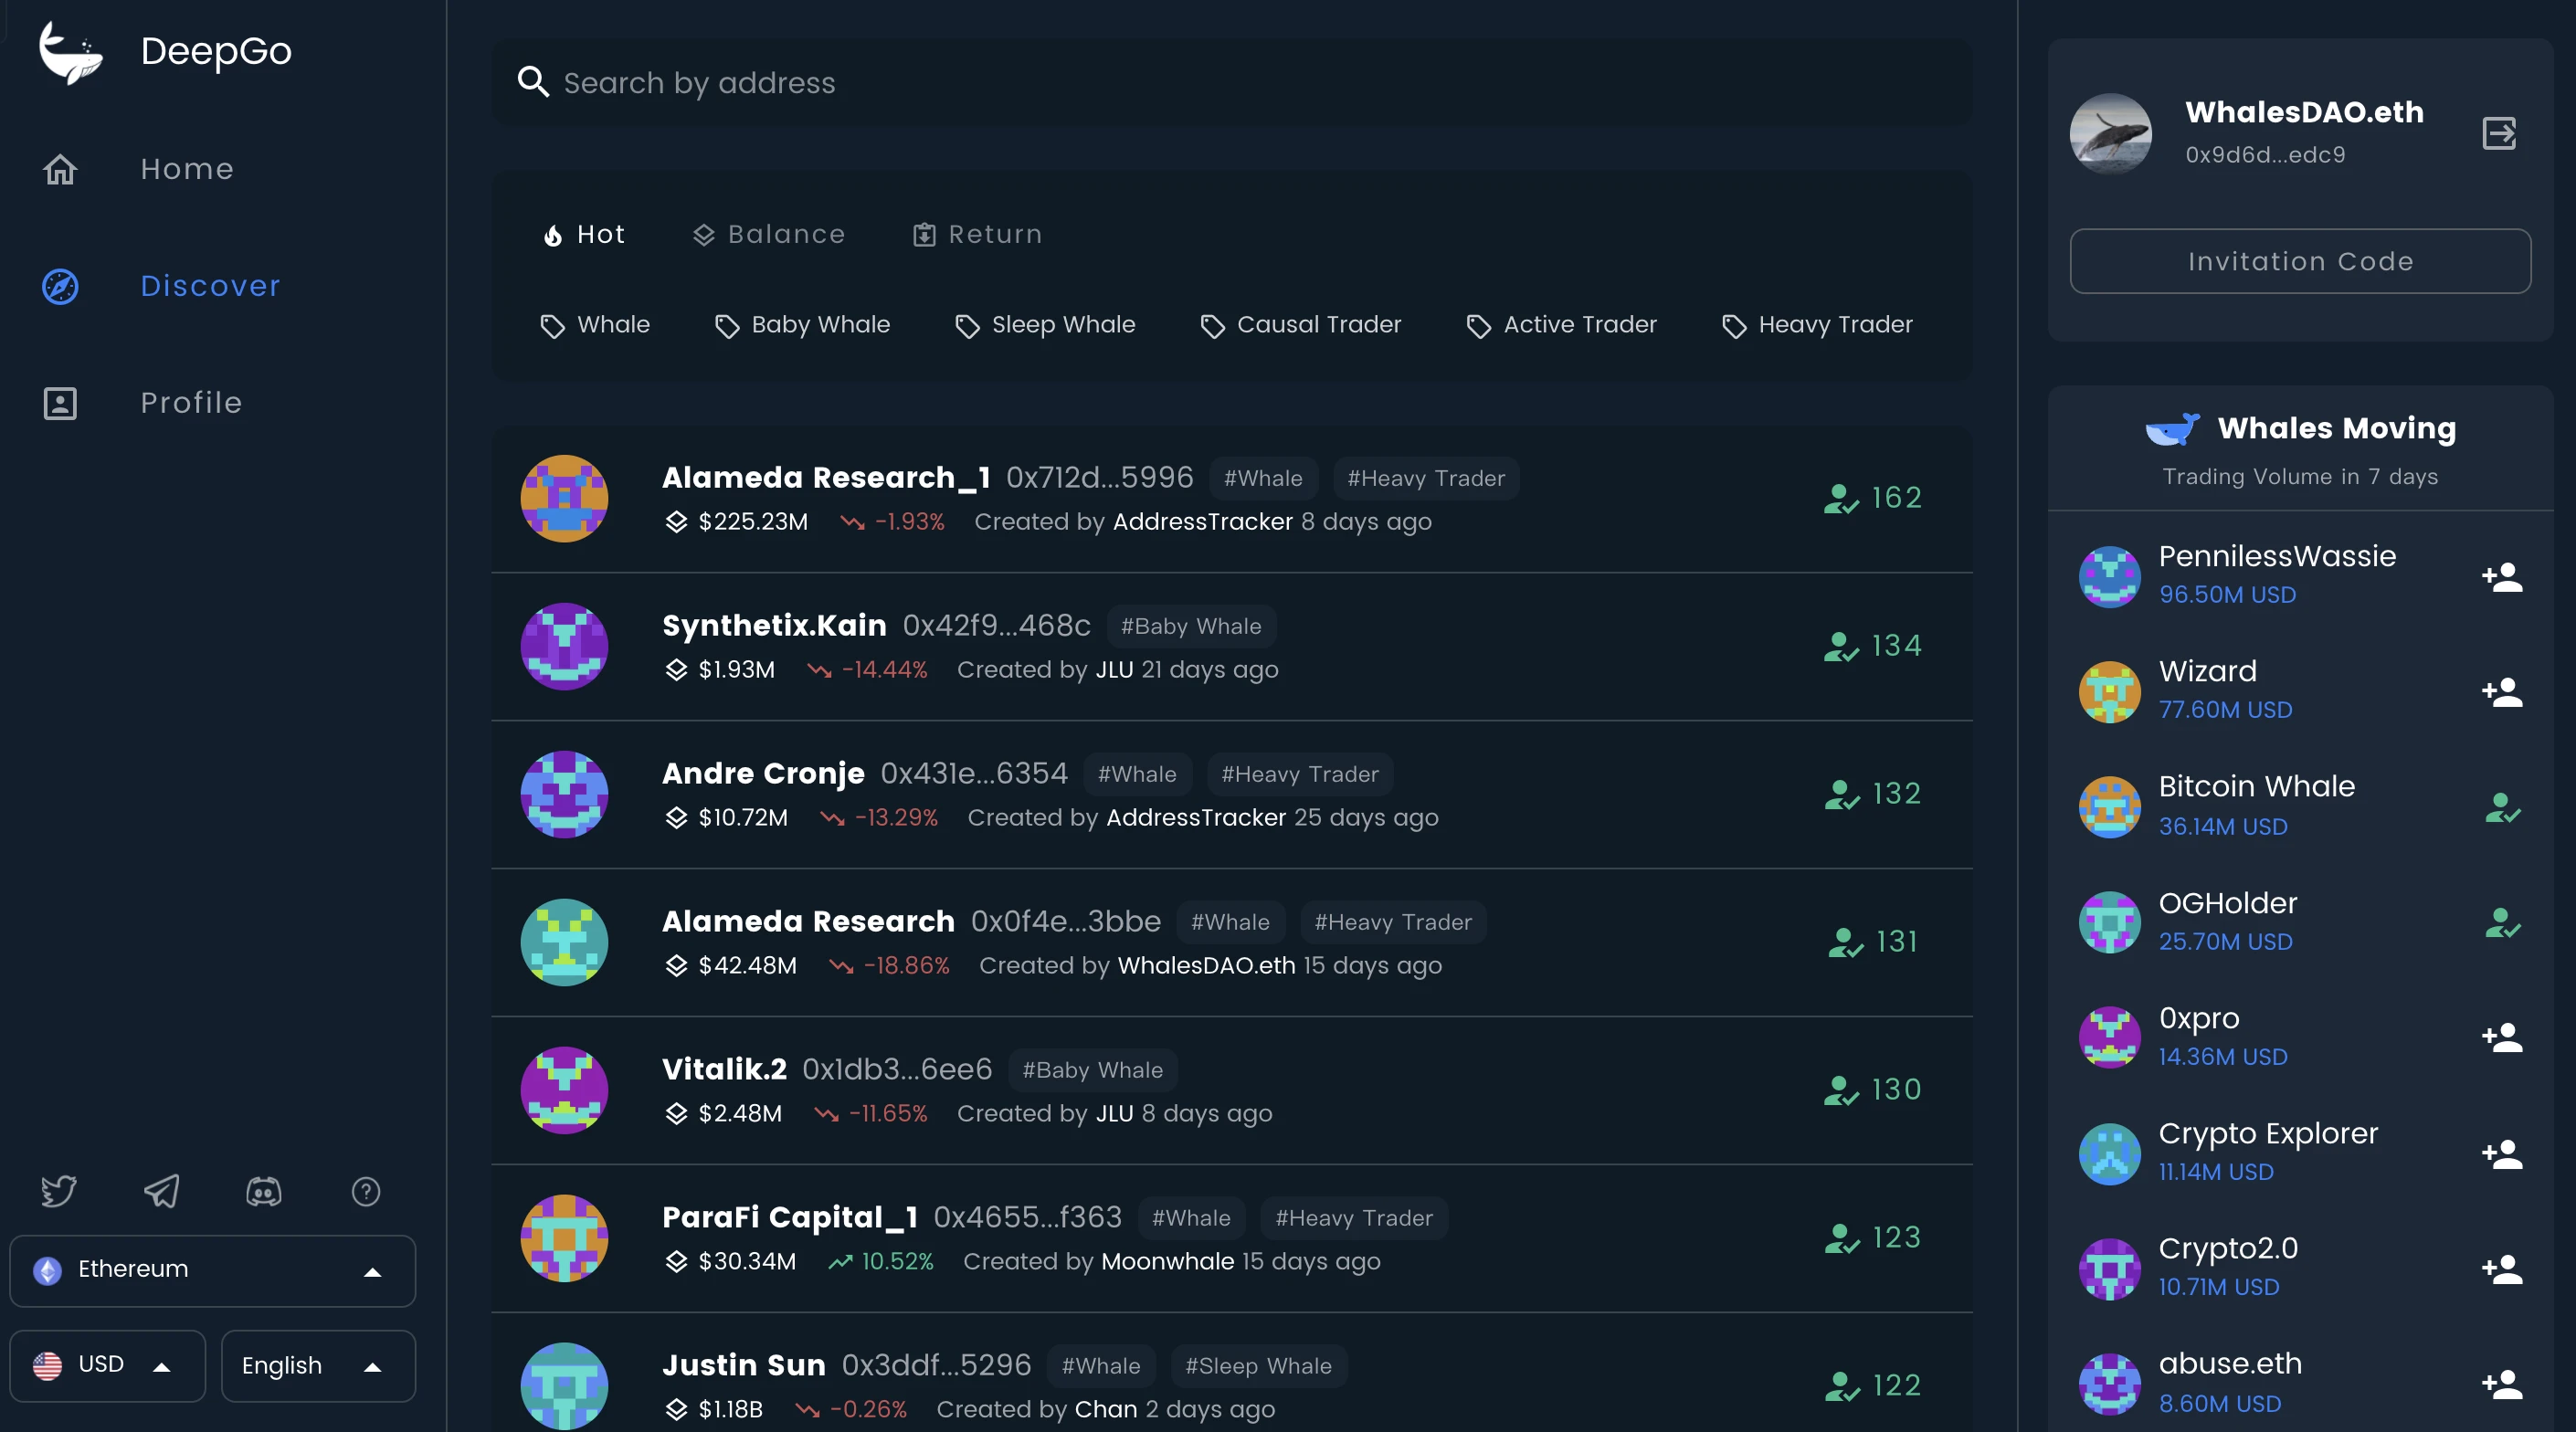Open the Telegram link icon
Viewport: 2576px width, 1432px height.
tap(161, 1191)
